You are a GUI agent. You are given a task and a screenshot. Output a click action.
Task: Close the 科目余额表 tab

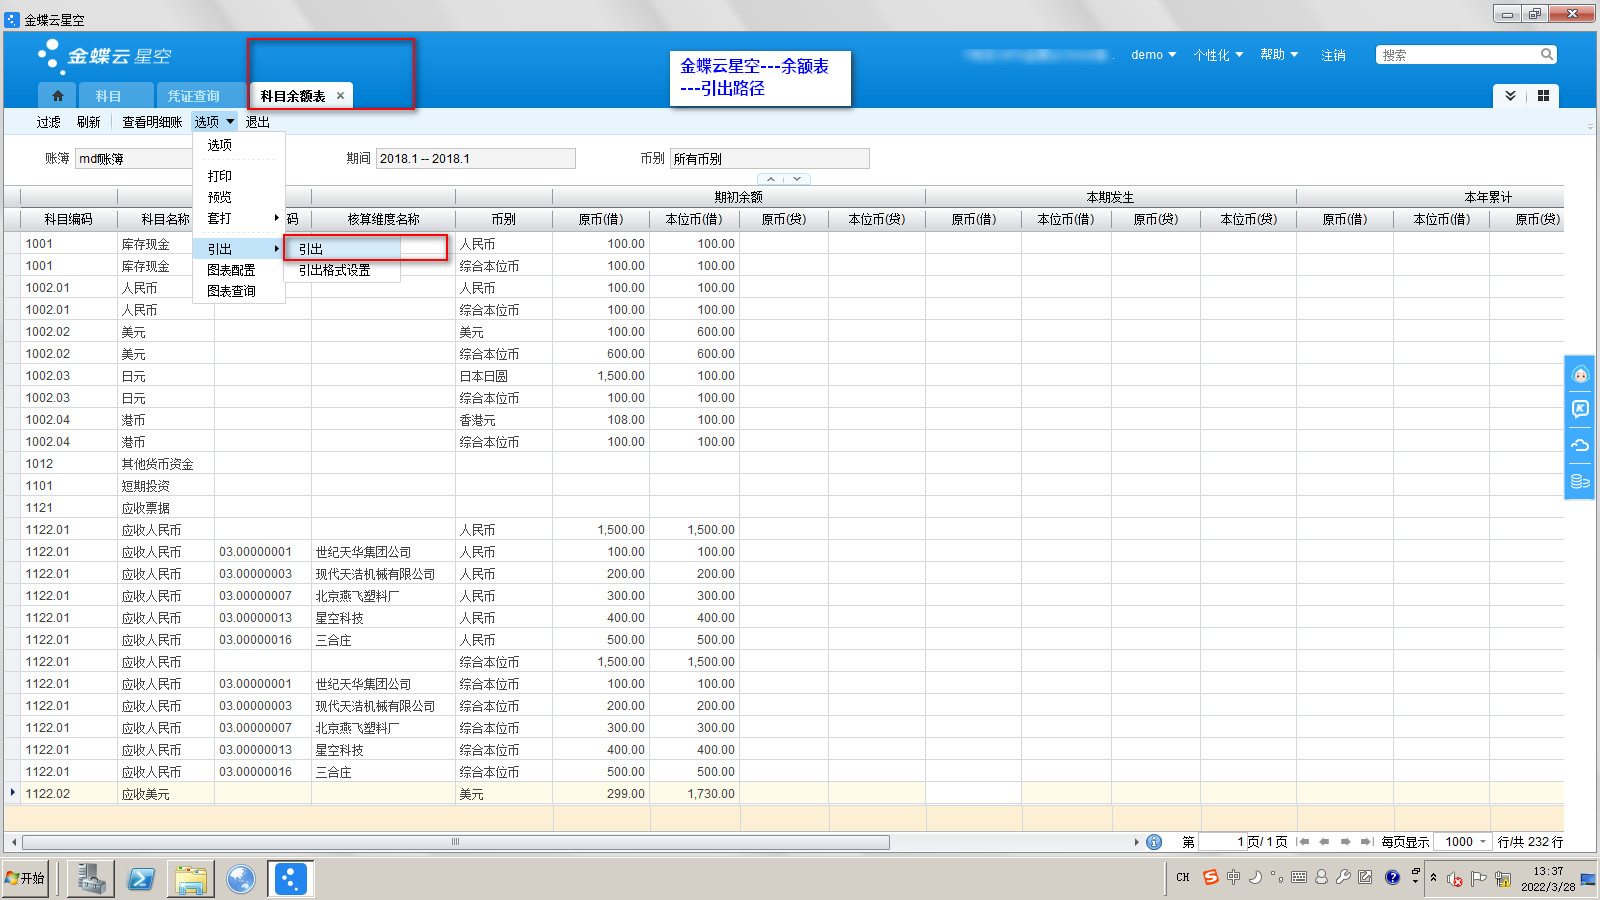(340, 96)
